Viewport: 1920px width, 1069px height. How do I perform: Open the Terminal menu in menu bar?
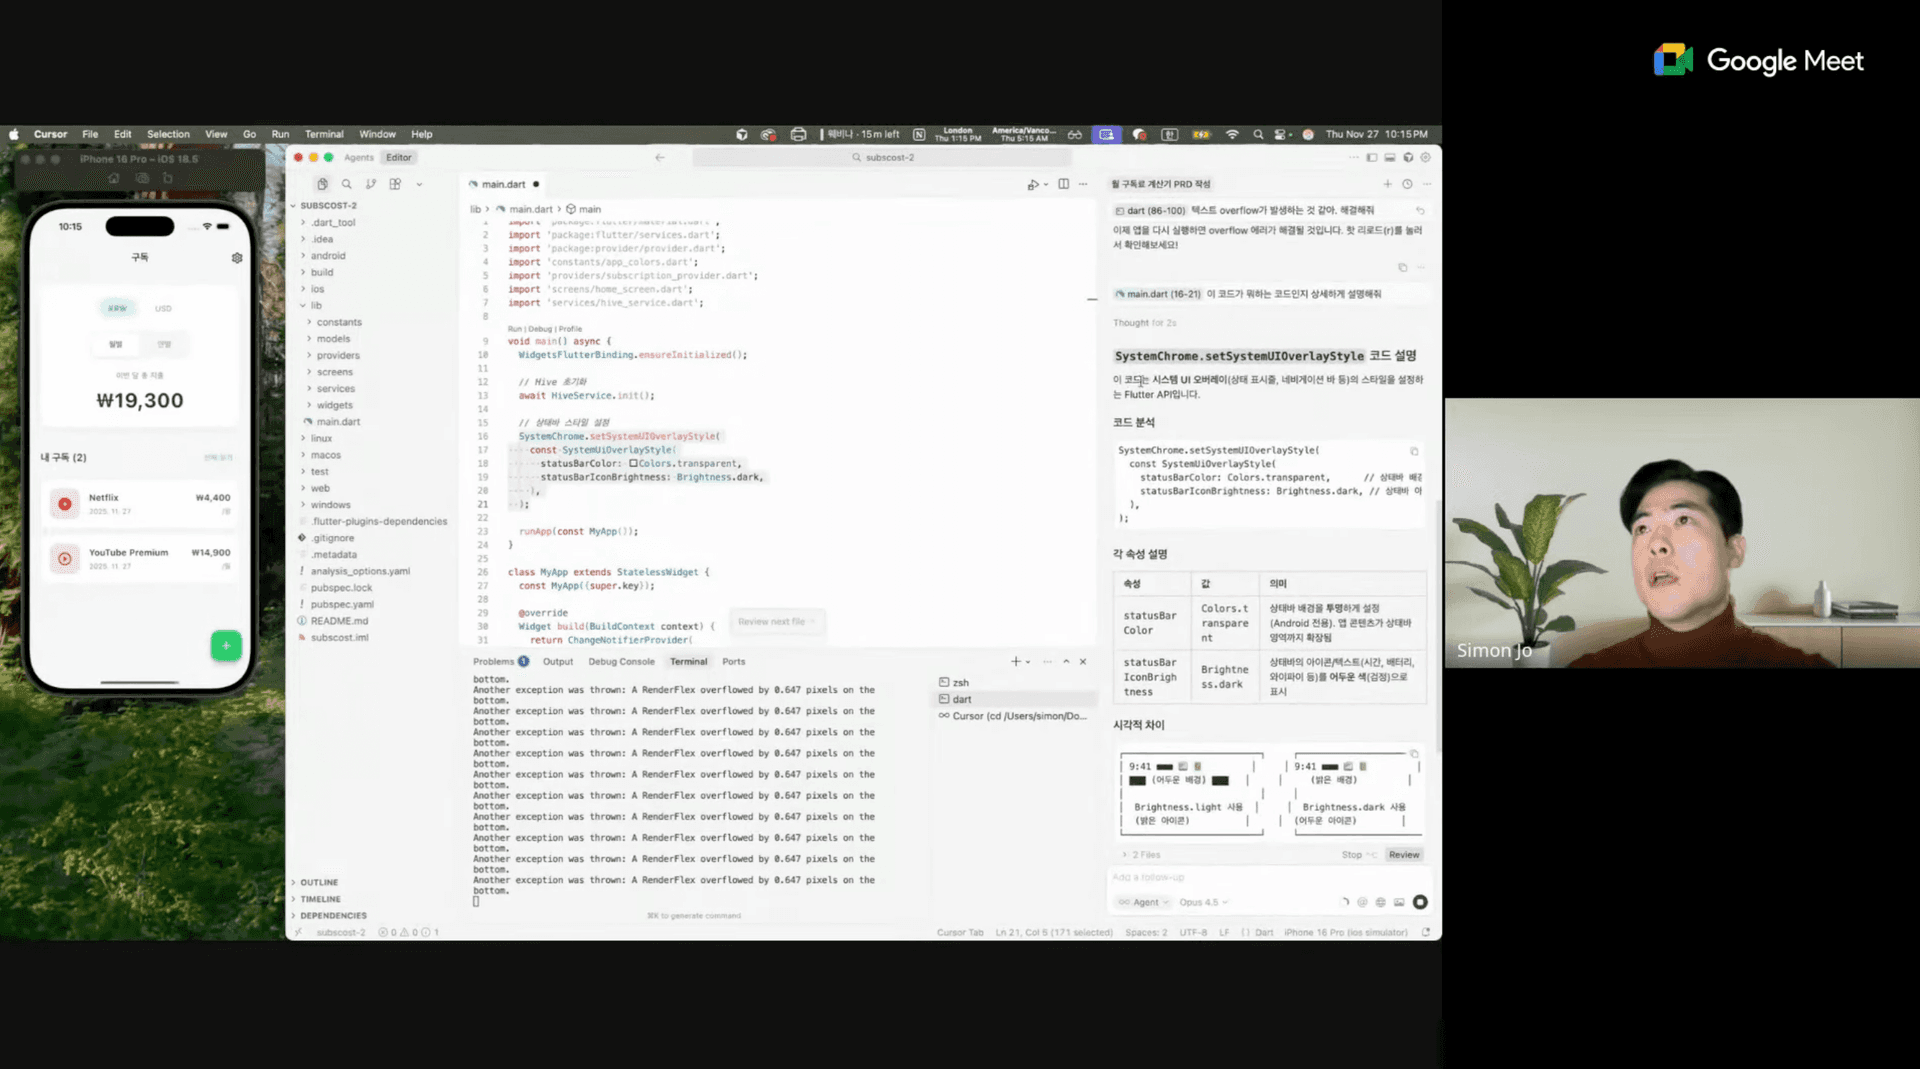(323, 134)
